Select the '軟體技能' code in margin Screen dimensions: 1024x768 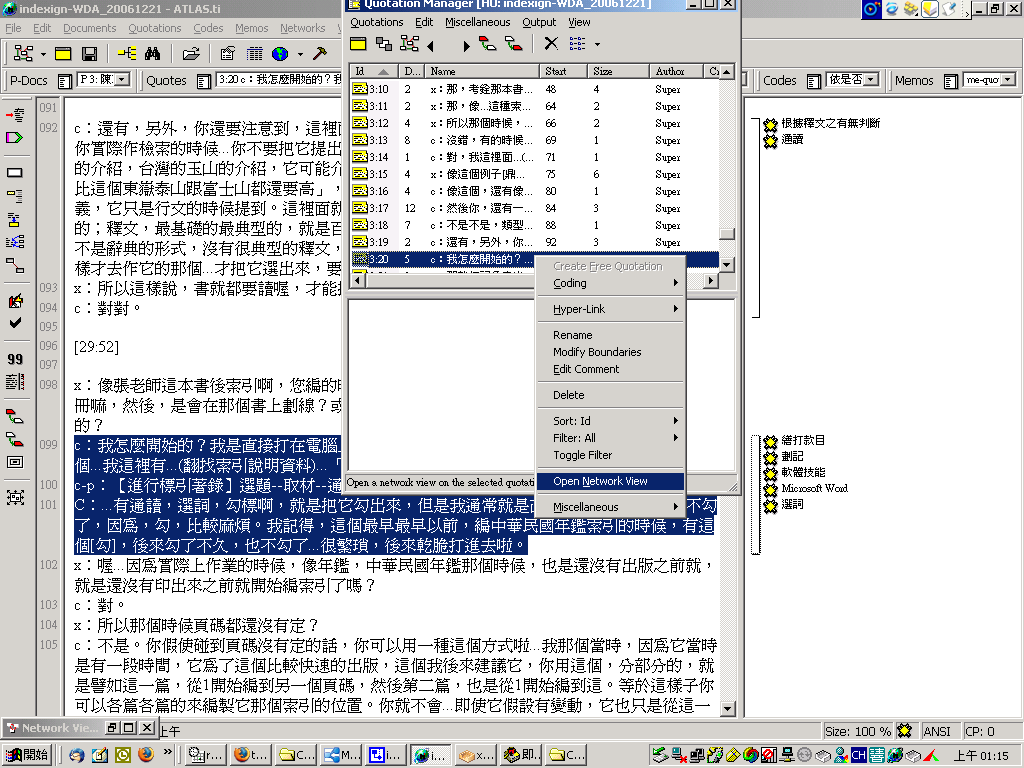(x=803, y=472)
